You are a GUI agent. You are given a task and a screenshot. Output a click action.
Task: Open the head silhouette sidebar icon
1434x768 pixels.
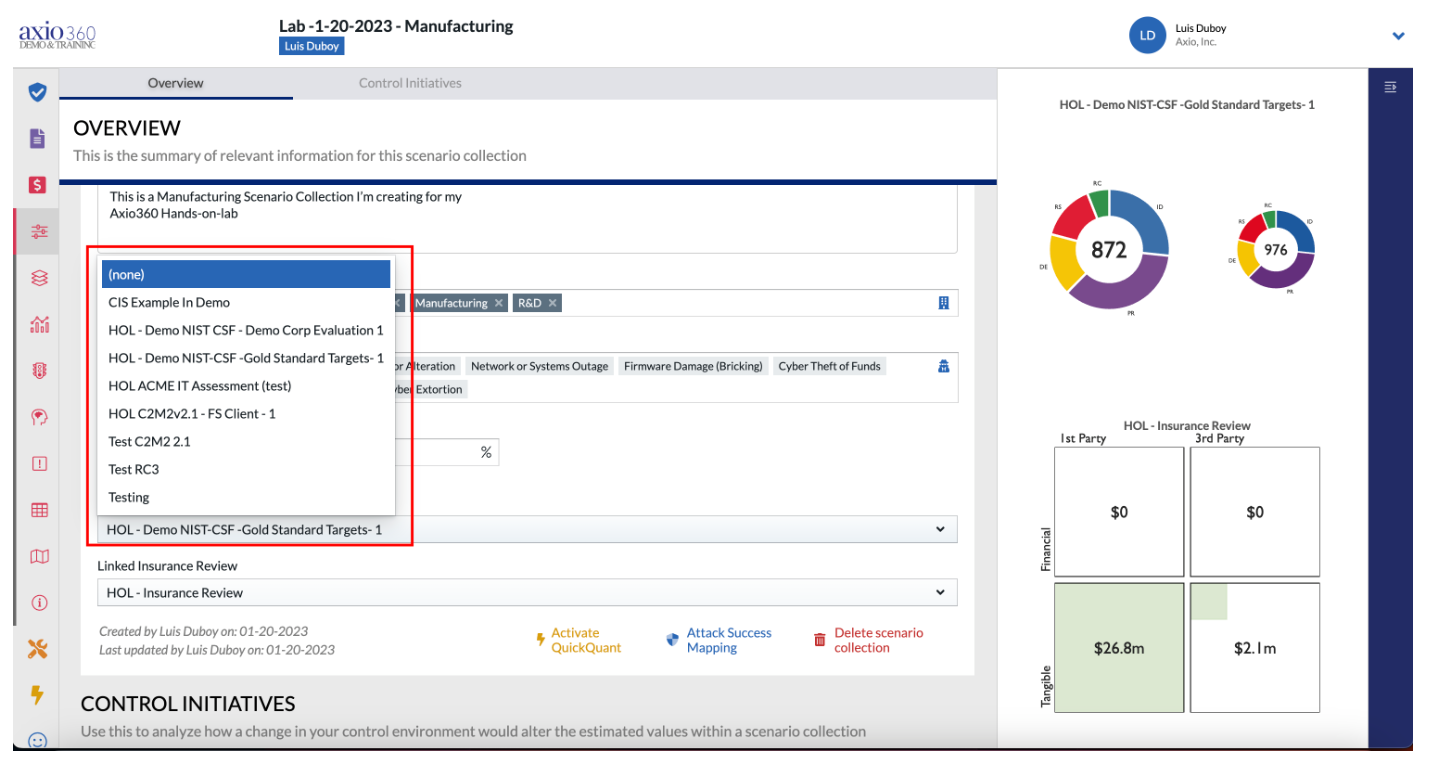click(x=39, y=417)
